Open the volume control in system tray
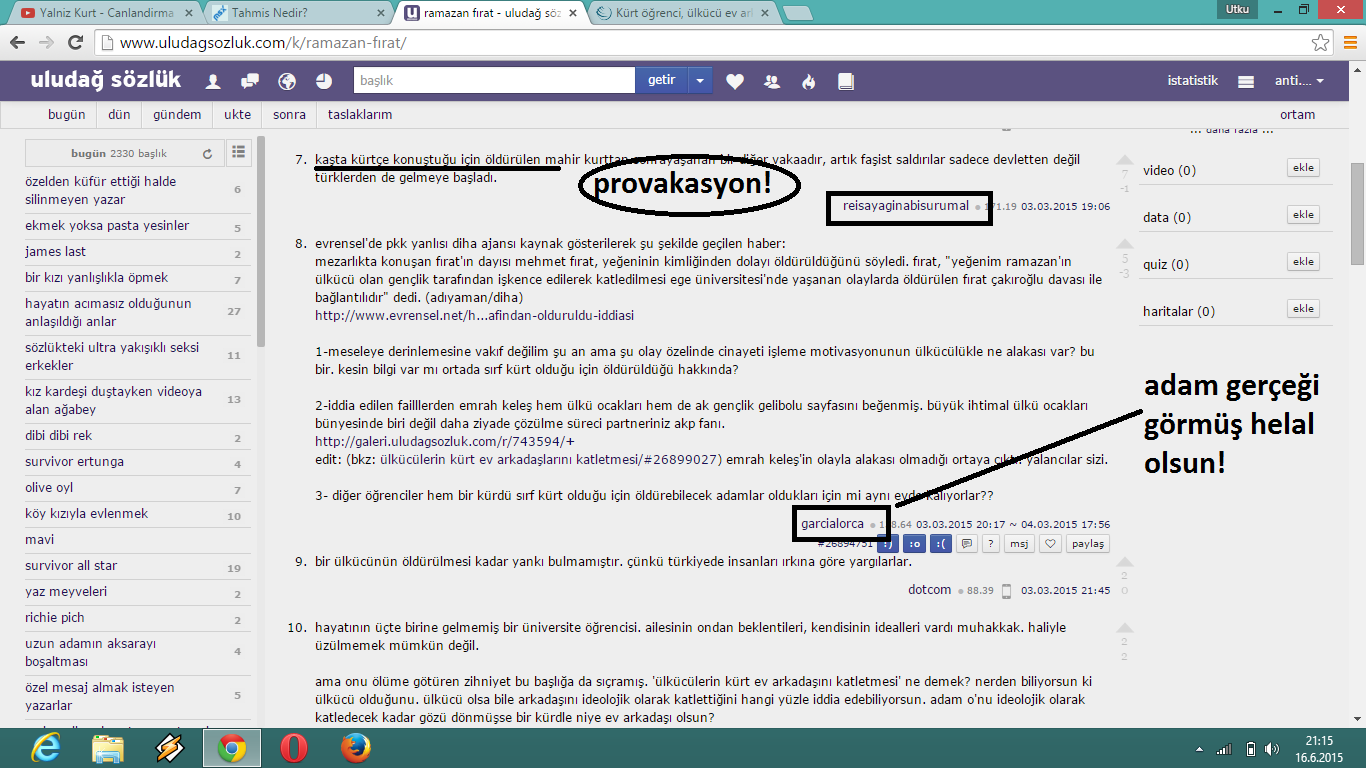Screen dimensions: 1366x768 click(x=1271, y=748)
